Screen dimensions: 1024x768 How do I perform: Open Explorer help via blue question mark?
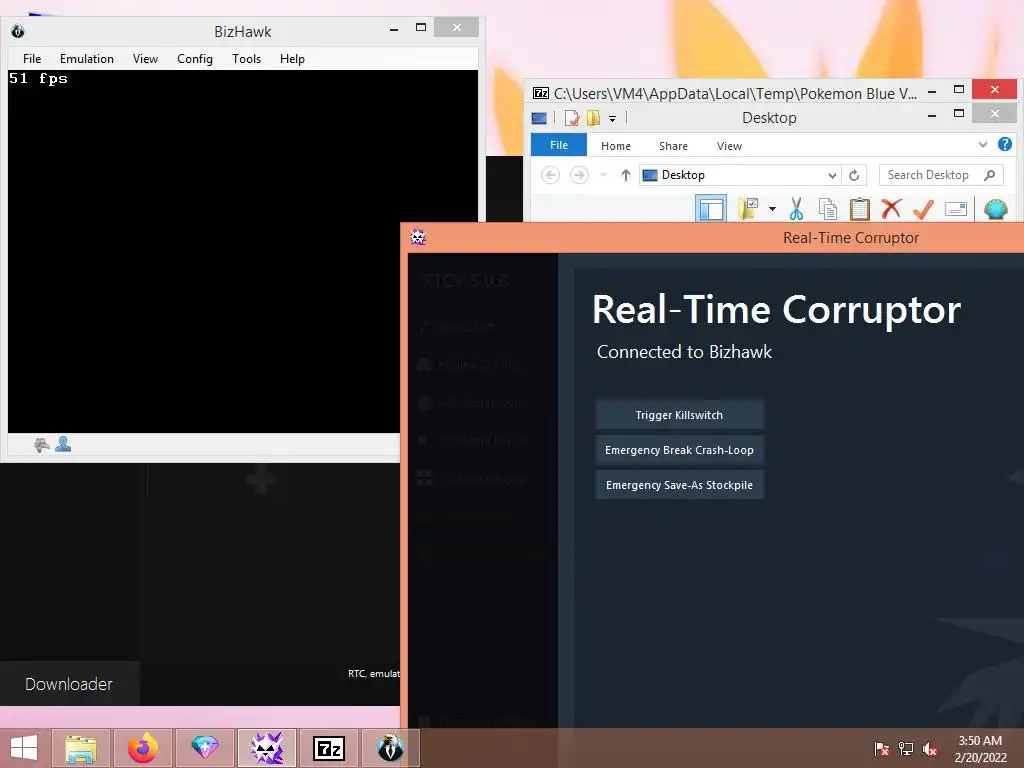tap(1005, 144)
